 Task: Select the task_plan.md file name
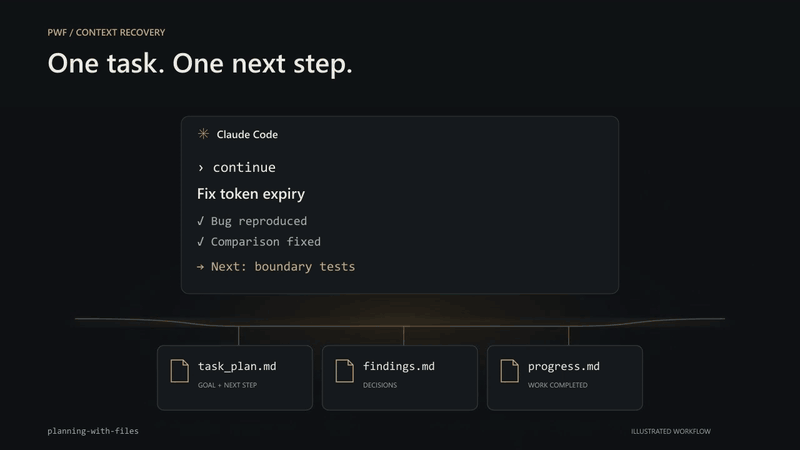(x=237, y=366)
